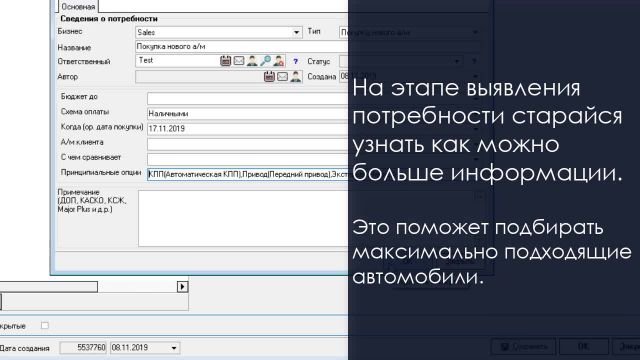Toggle the checkbox next to крытые
Image resolution: width=640 pixels, height=360 pixels.
[x=45, y=325]
